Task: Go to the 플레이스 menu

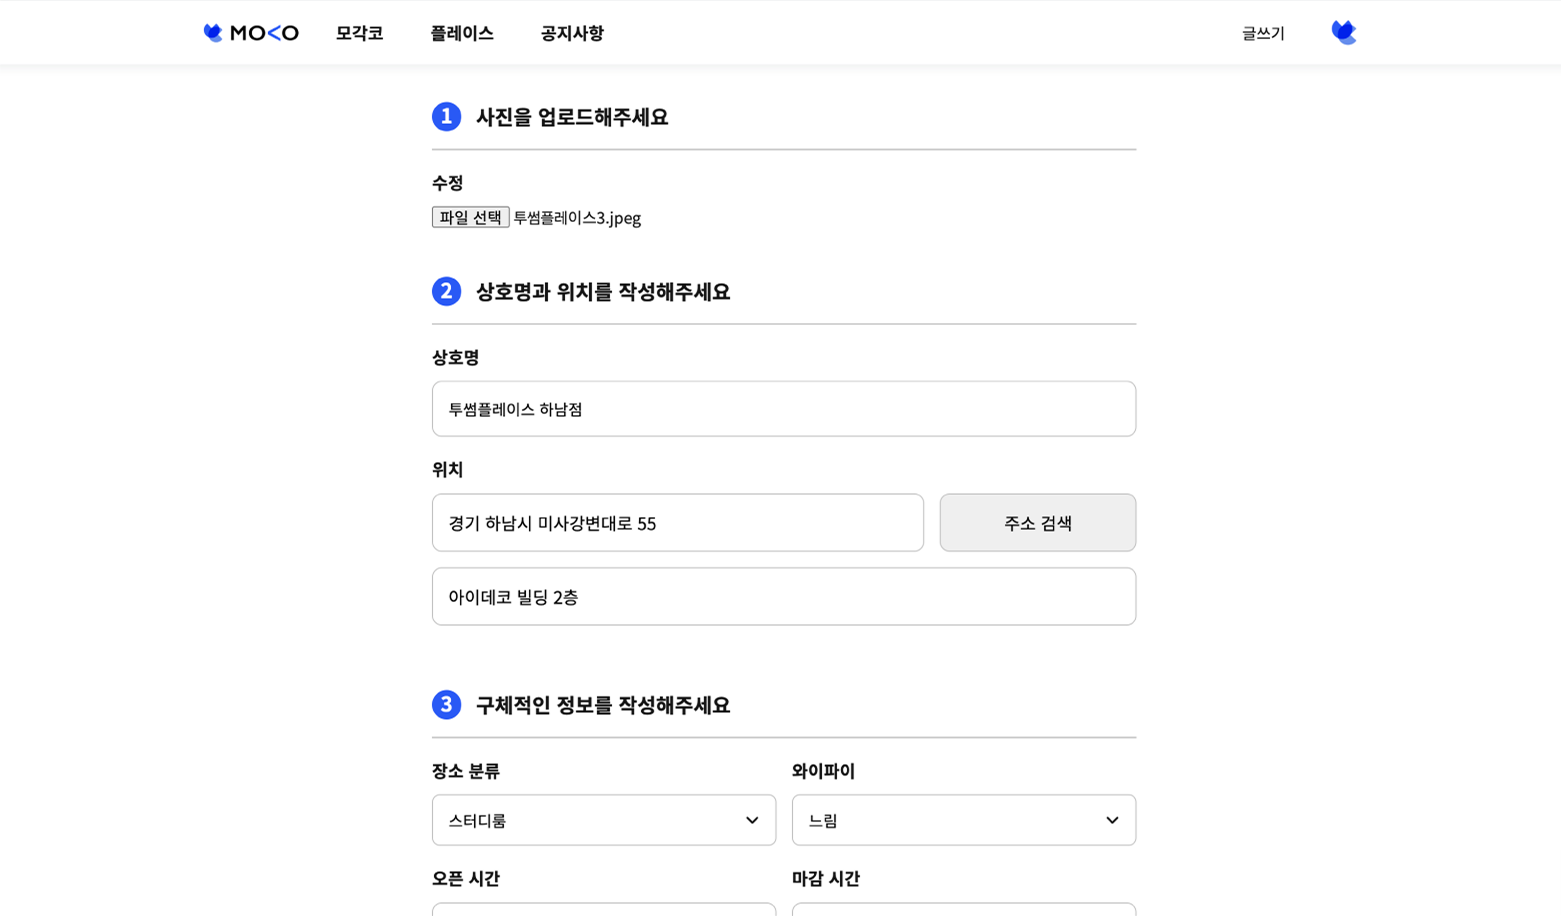Action: pos(462,33)
